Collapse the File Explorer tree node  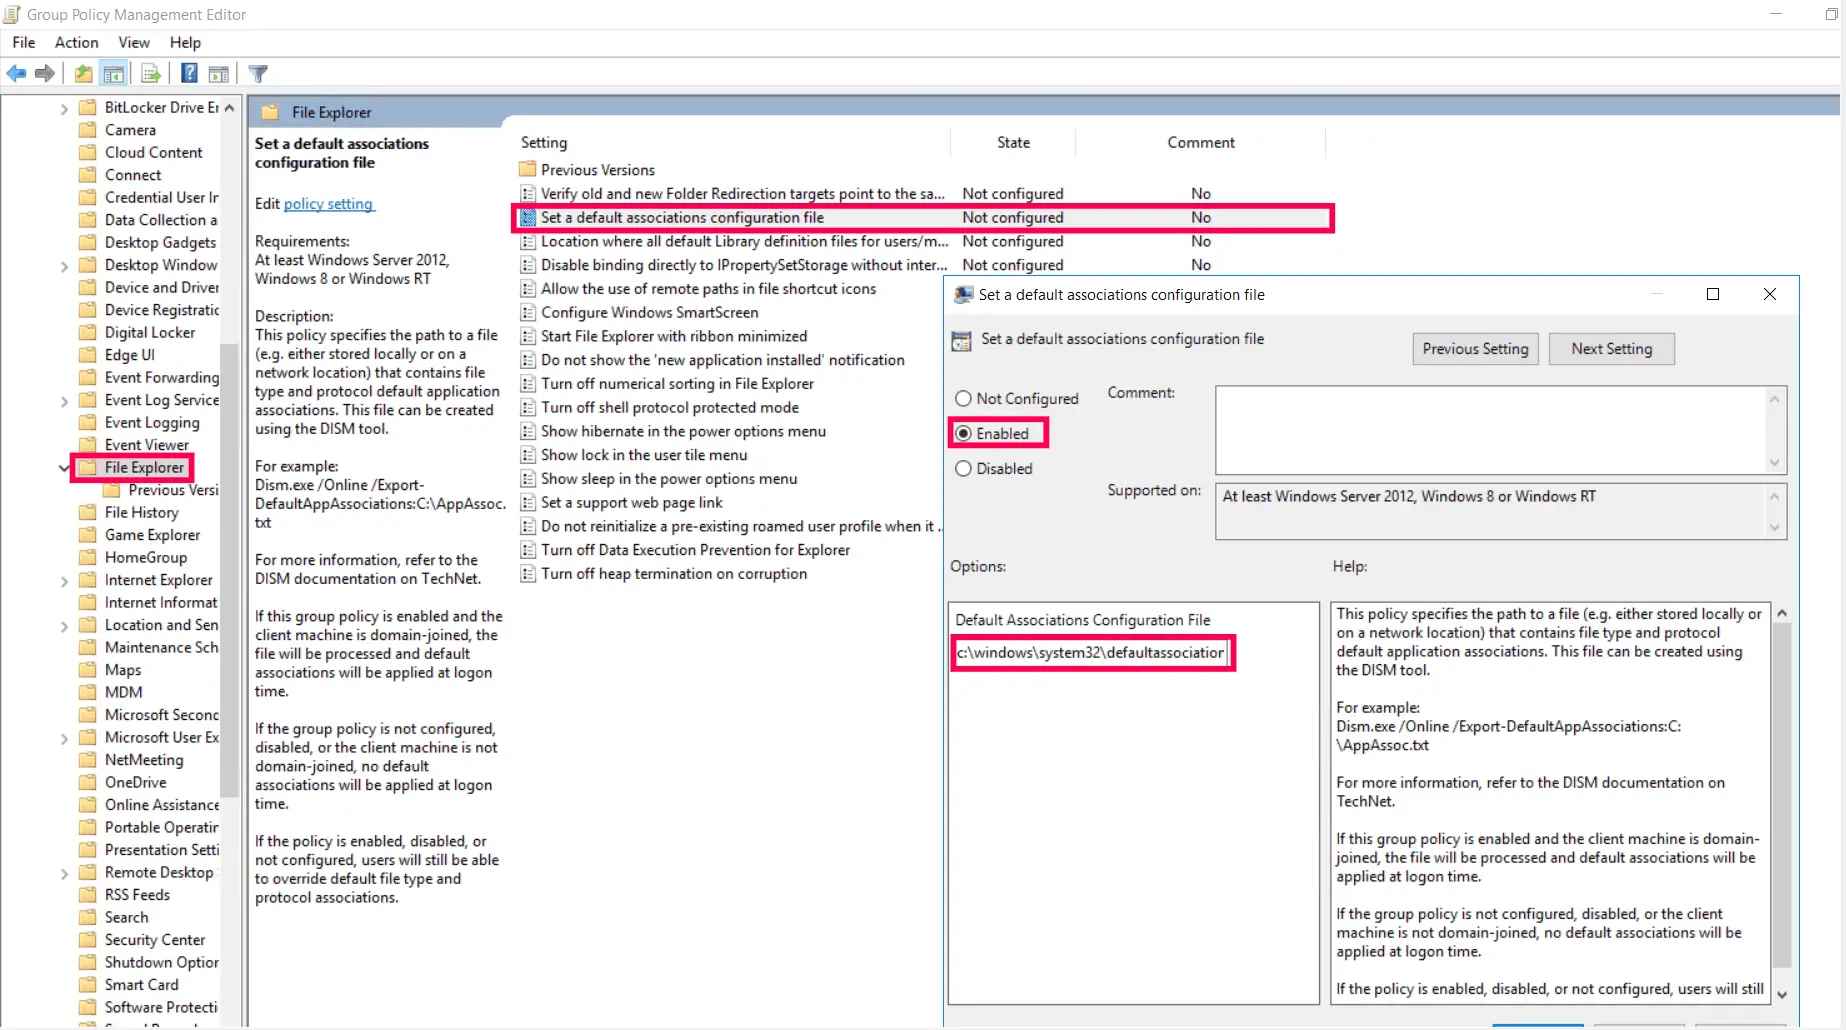[64, 467]
